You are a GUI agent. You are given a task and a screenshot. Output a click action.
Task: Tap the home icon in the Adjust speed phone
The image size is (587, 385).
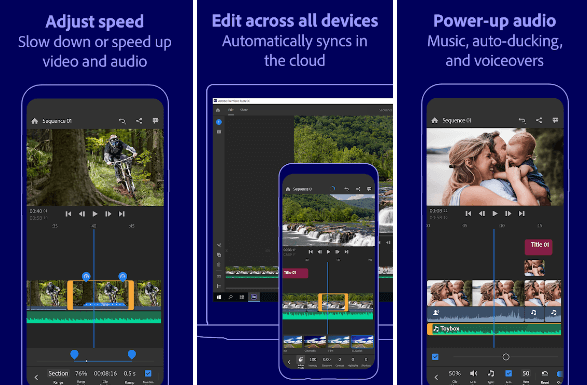click(x=34, y=121)
